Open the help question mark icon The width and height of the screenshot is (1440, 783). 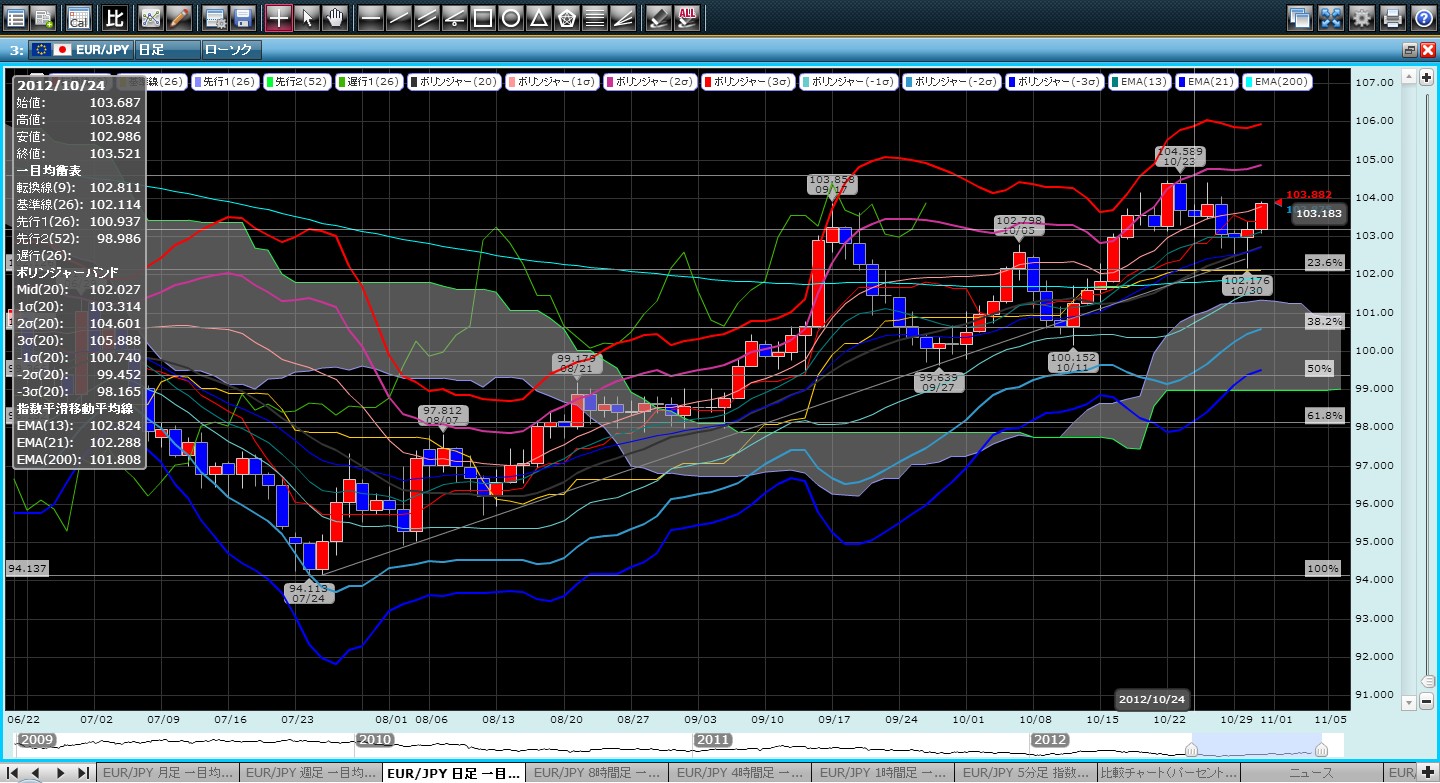(1422, 17)
